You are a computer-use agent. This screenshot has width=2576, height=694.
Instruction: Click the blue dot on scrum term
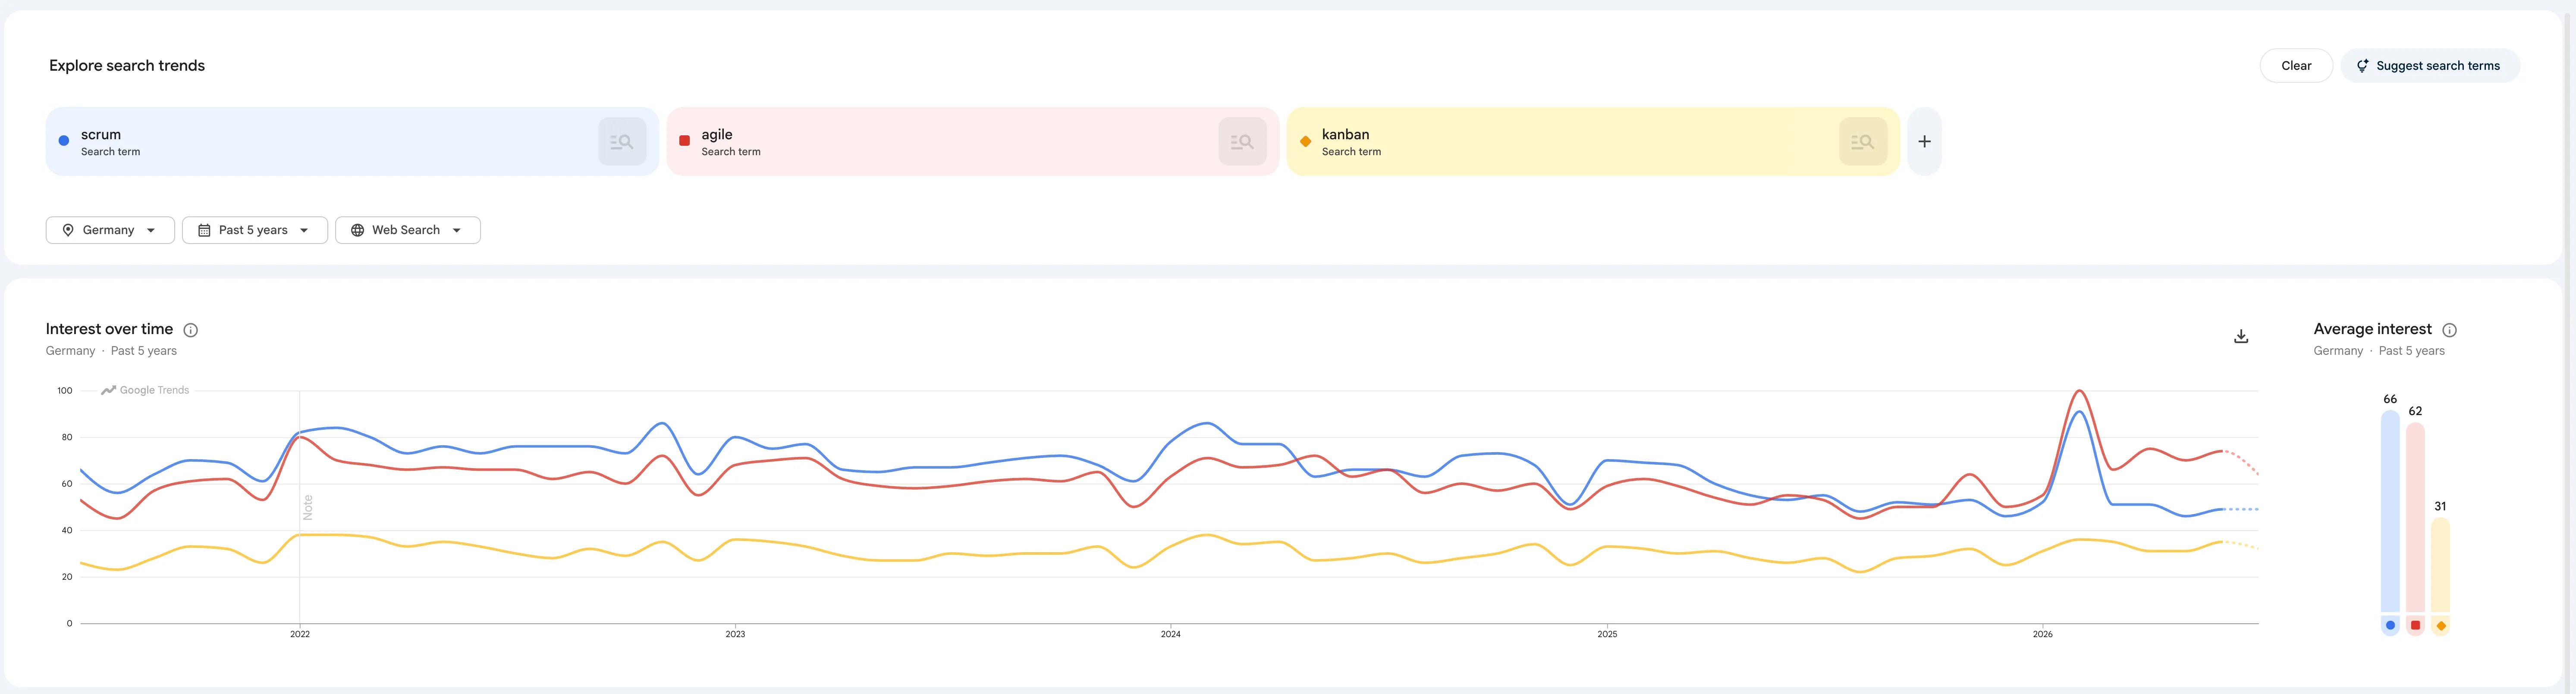coord(64,141)
